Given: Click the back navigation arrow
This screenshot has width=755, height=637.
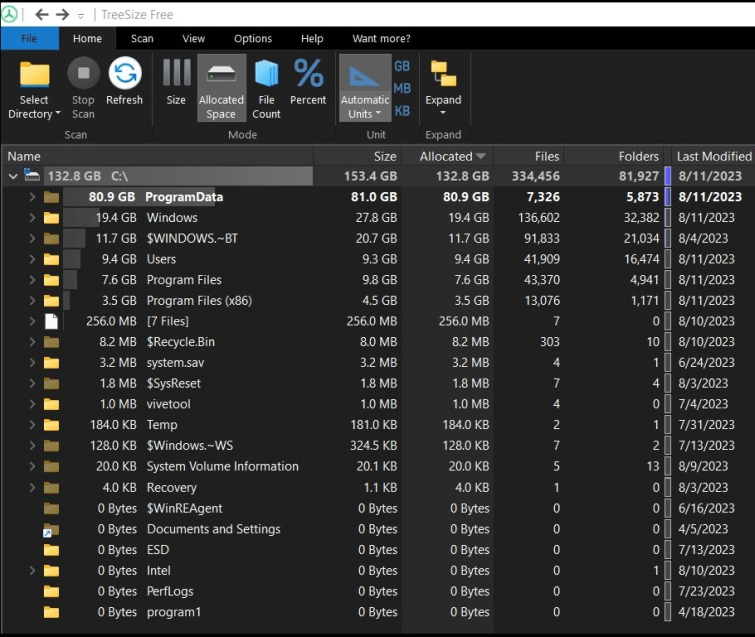Looking at the screenshot, I should 41,14.
